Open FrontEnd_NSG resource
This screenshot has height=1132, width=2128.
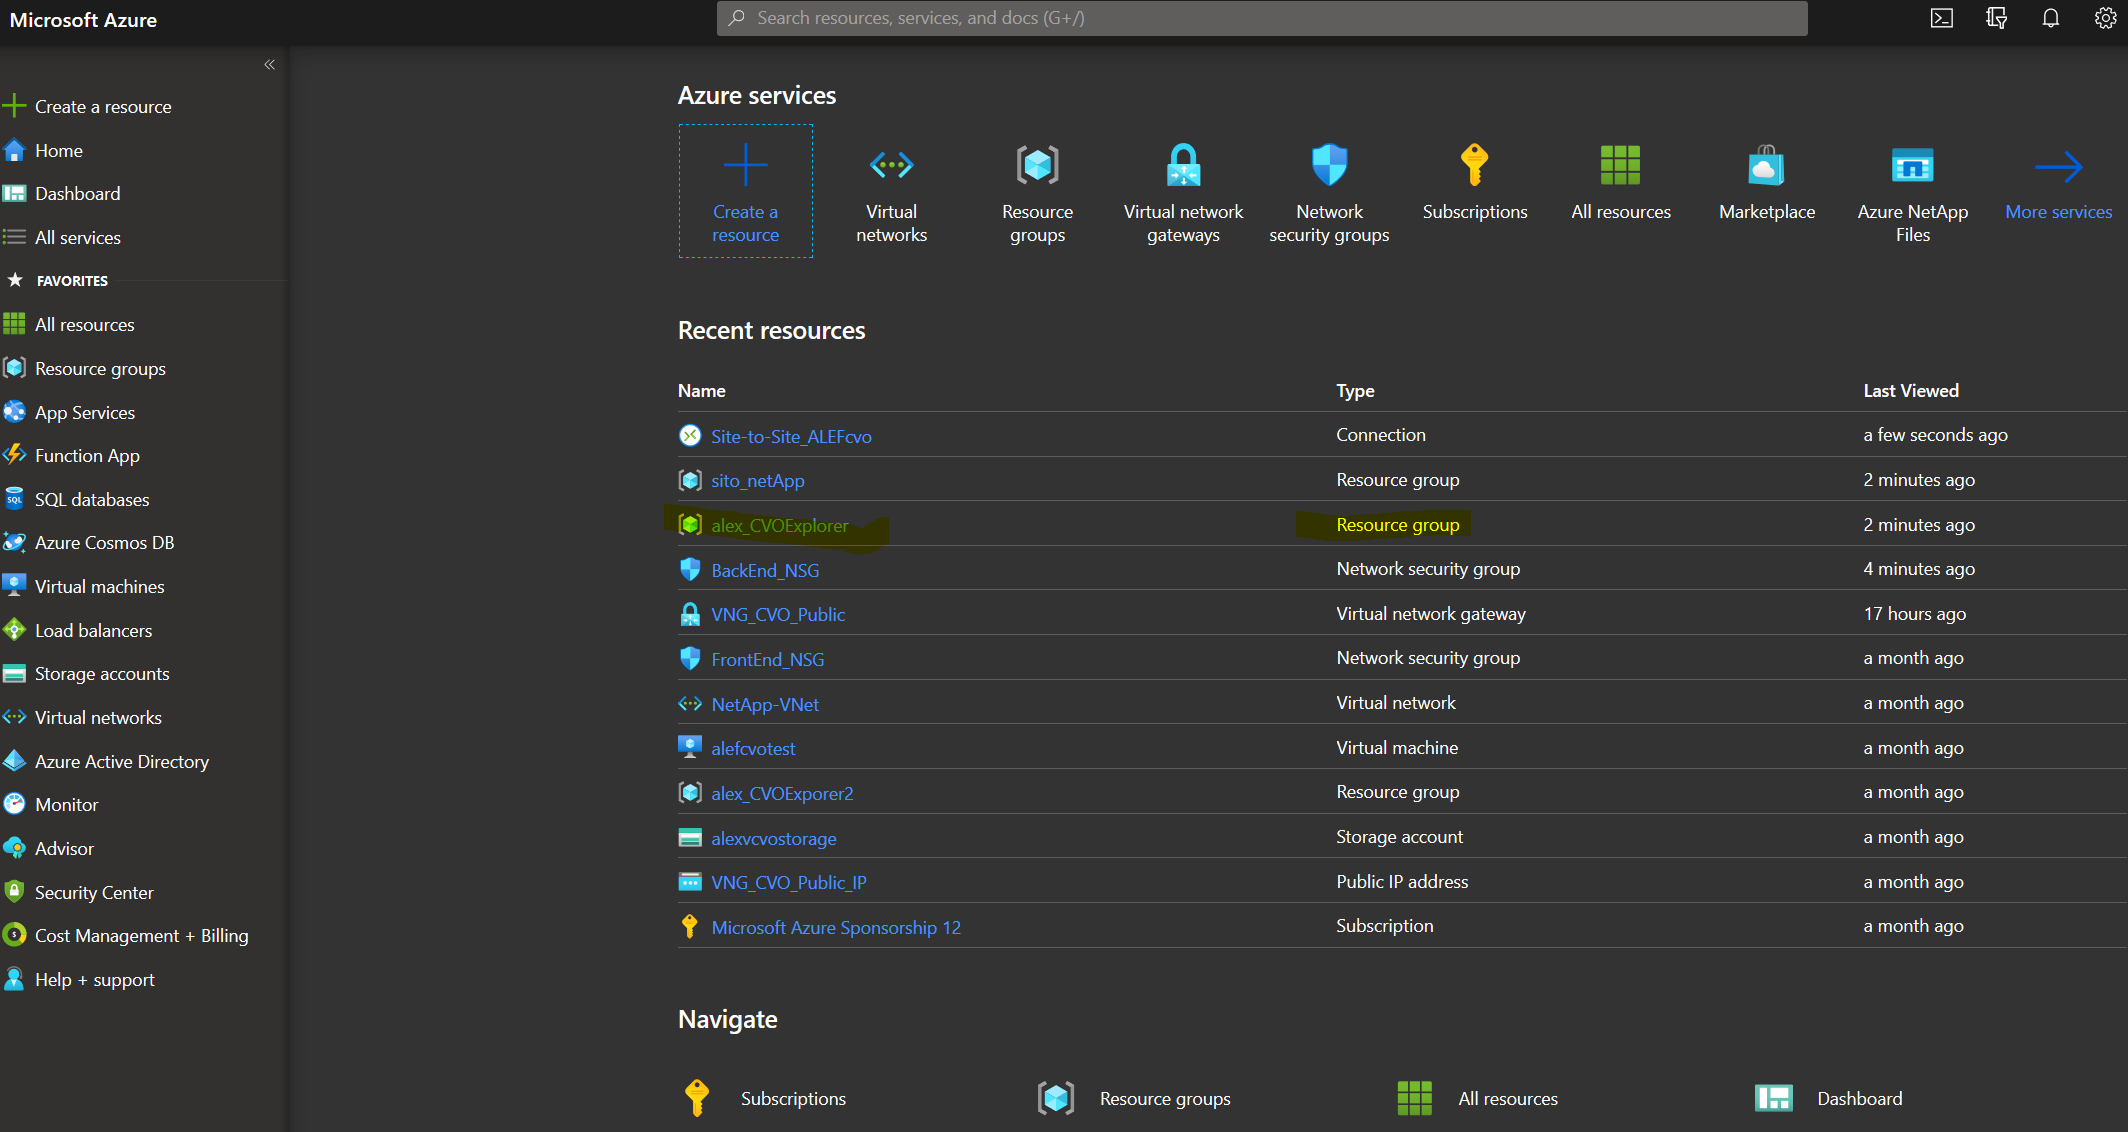[x=767, y=660]
